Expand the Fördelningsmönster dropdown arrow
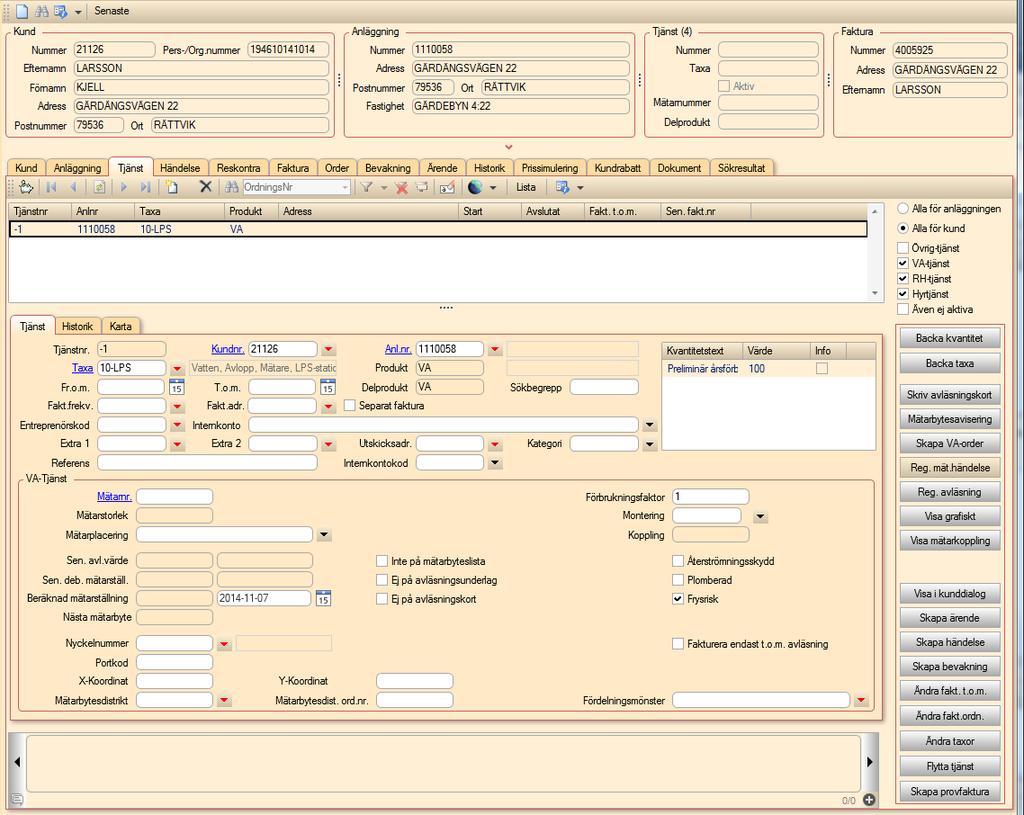The image size is (1024, 815). (861, 701)
